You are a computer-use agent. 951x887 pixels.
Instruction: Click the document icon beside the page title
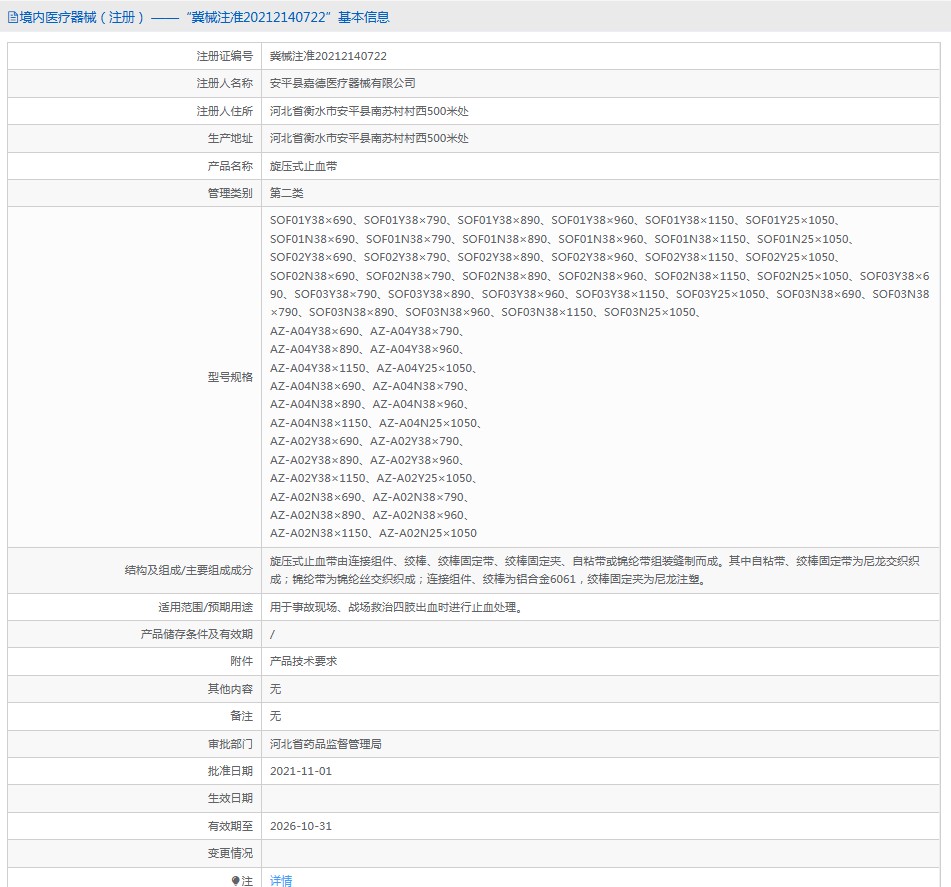12,18
